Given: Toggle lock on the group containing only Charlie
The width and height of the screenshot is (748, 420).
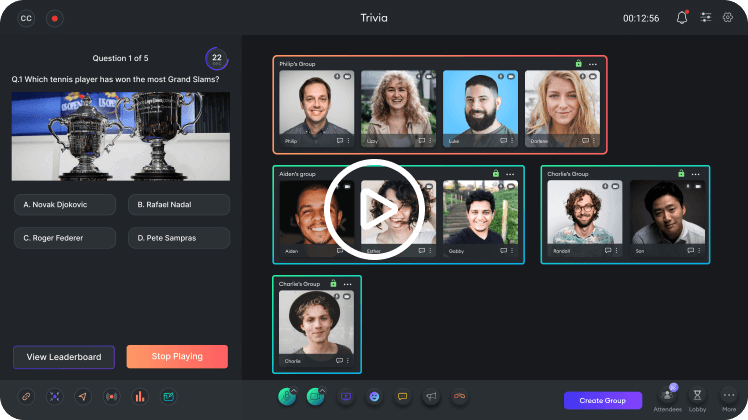Looking at the screenshot, I should click(x=333, y=284).
